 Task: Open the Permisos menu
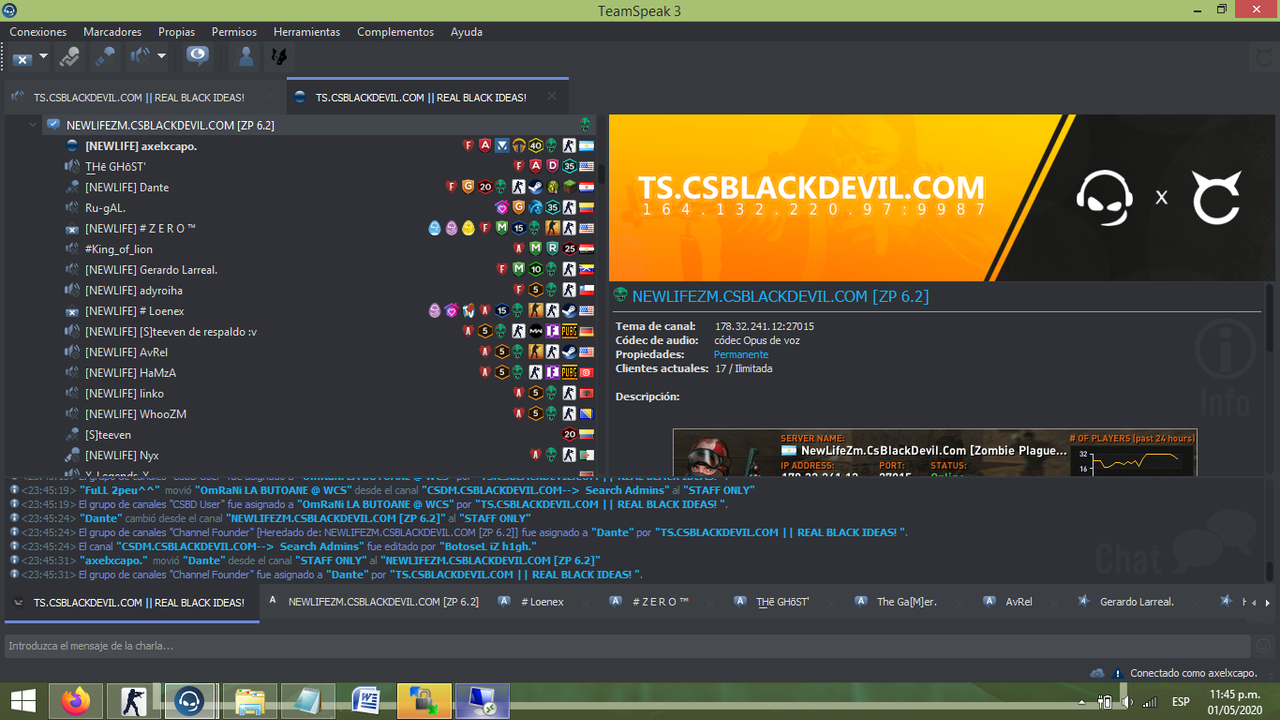[234, 32]
